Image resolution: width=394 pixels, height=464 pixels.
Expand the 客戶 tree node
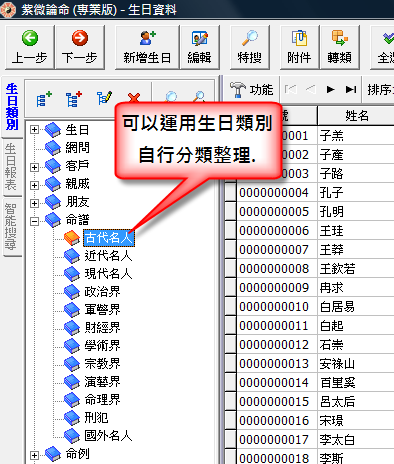click(x=34, y=167)
